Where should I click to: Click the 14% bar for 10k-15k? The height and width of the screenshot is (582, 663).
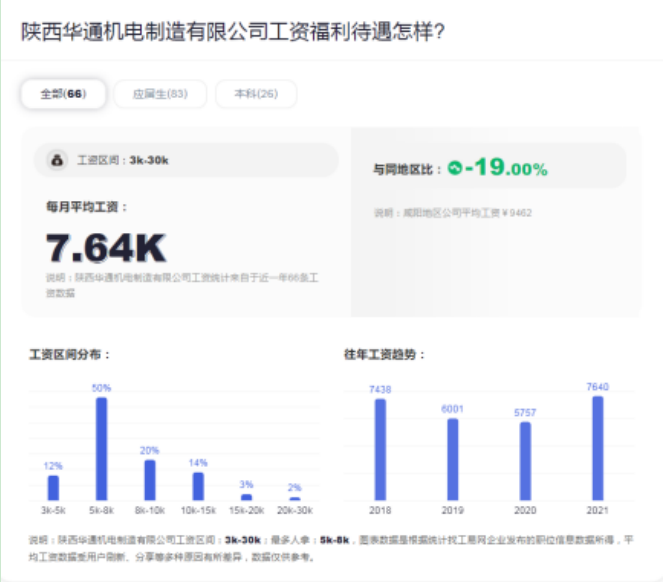click(198, 486)
